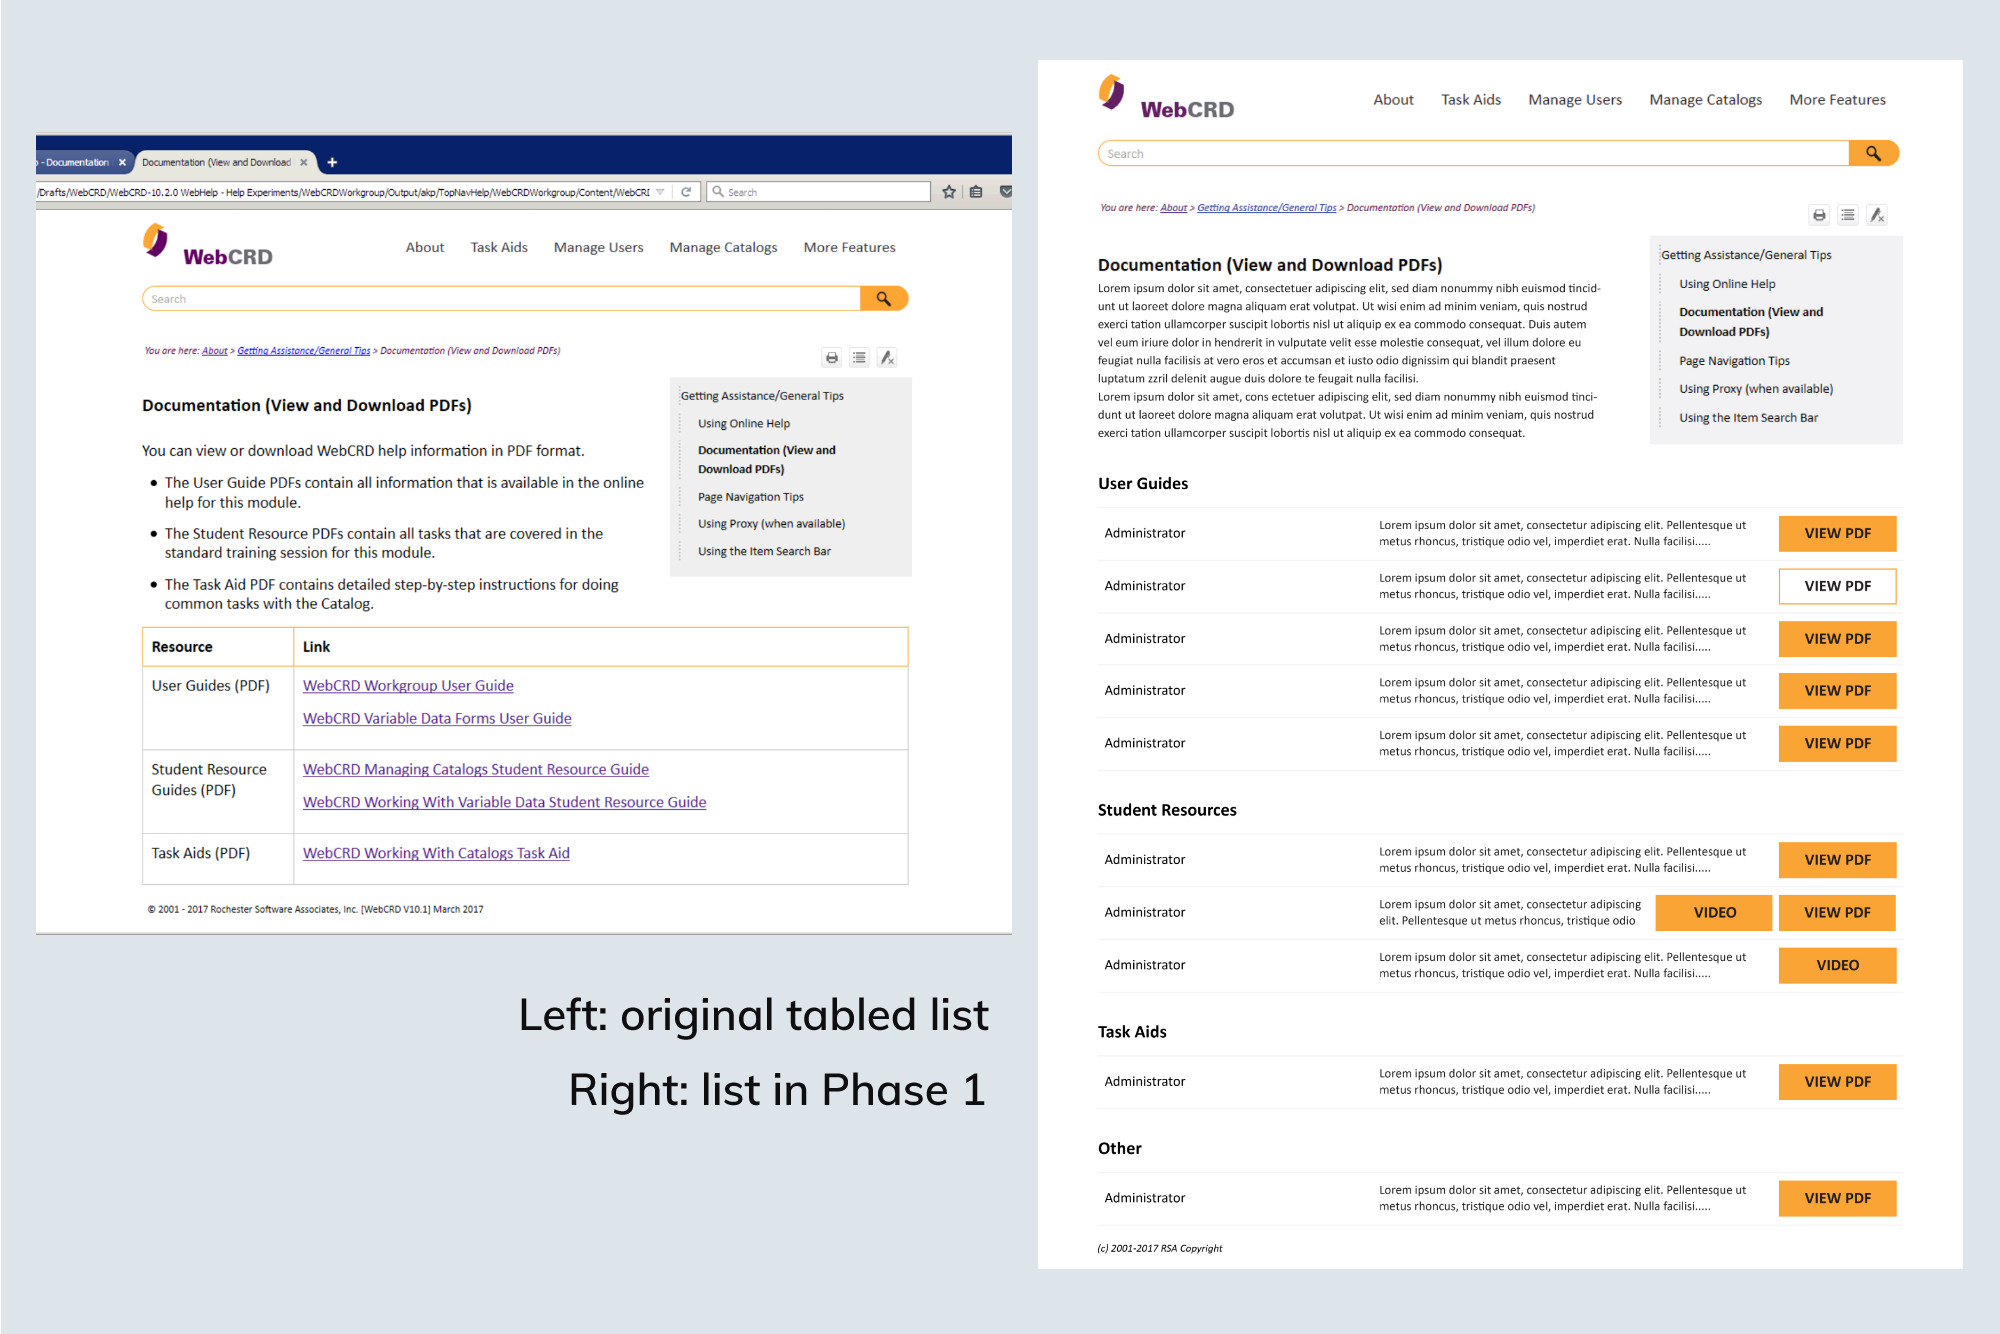Open Manage Users menu in left browser mockup
2000x1334 pixels.
coord(599,247)
